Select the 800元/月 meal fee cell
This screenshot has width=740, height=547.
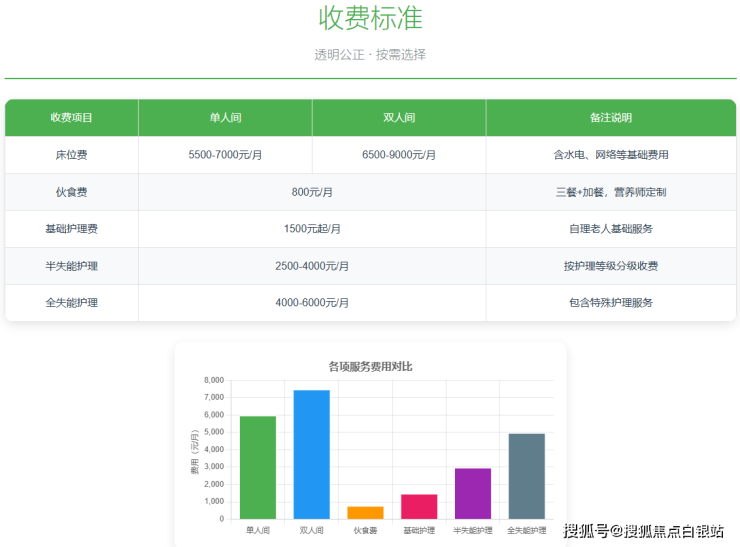[x=312, y=192]
